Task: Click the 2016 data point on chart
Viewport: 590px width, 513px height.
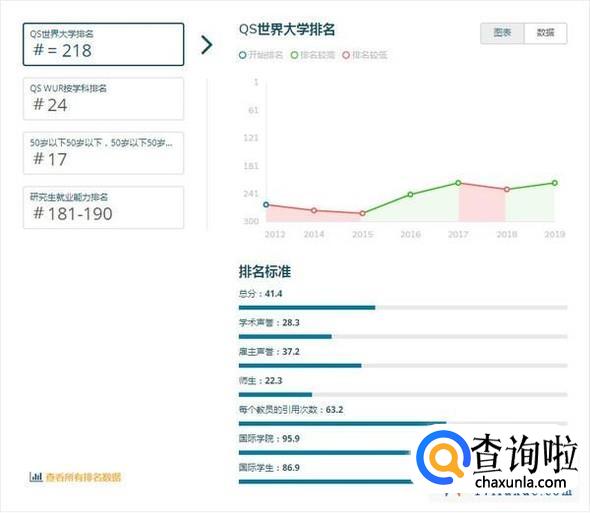Action: pyautogui.click(x=411, y=195)
